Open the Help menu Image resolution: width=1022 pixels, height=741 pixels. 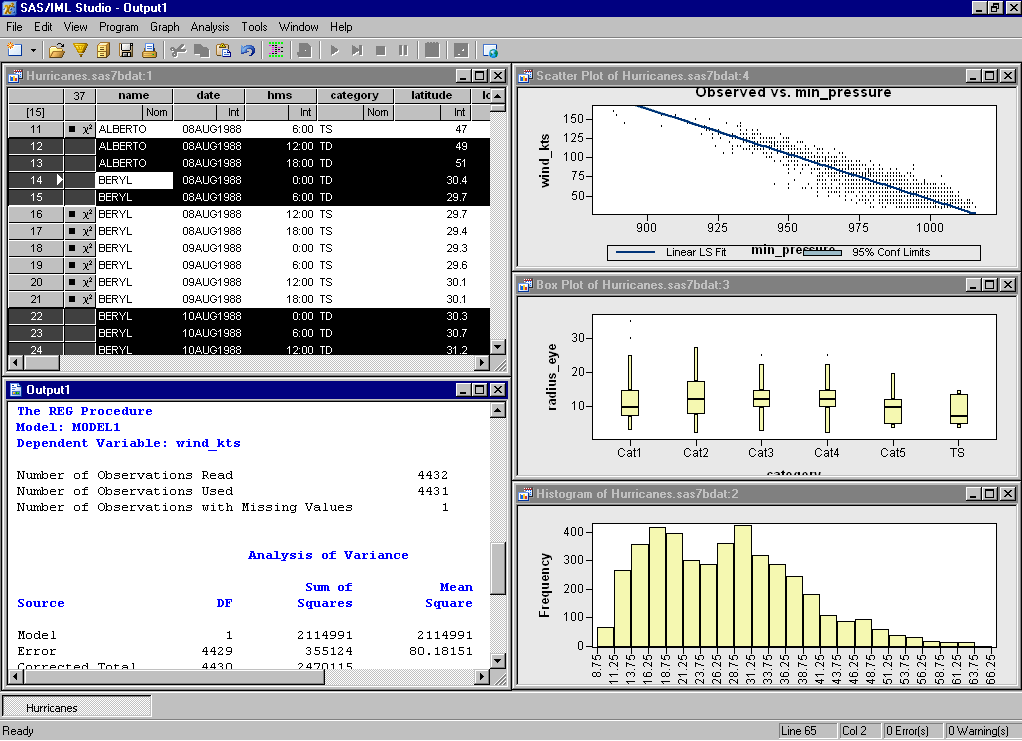[341, 27]
